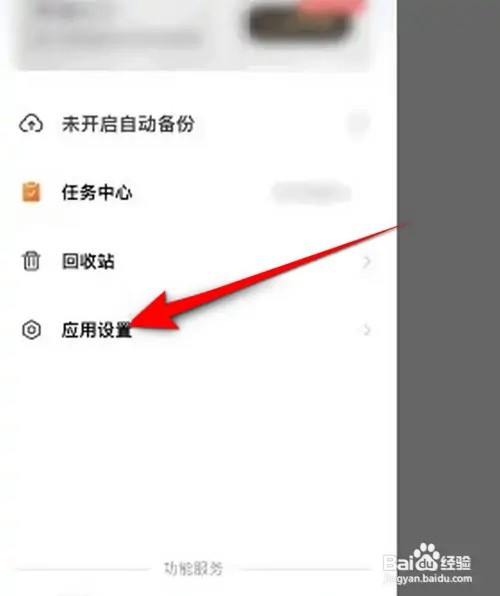Image resolution: width=500 pixels, height=596 pixels.
Task: Click the cloud upload backup icon
Action: pyautogui.click(x=31, y=124)
